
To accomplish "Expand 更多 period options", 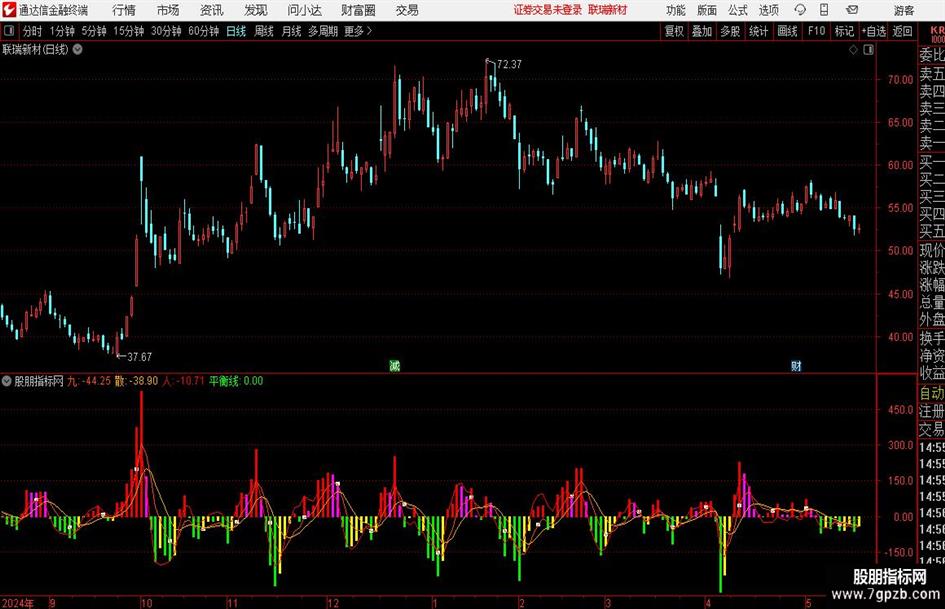I will [358, 31].
